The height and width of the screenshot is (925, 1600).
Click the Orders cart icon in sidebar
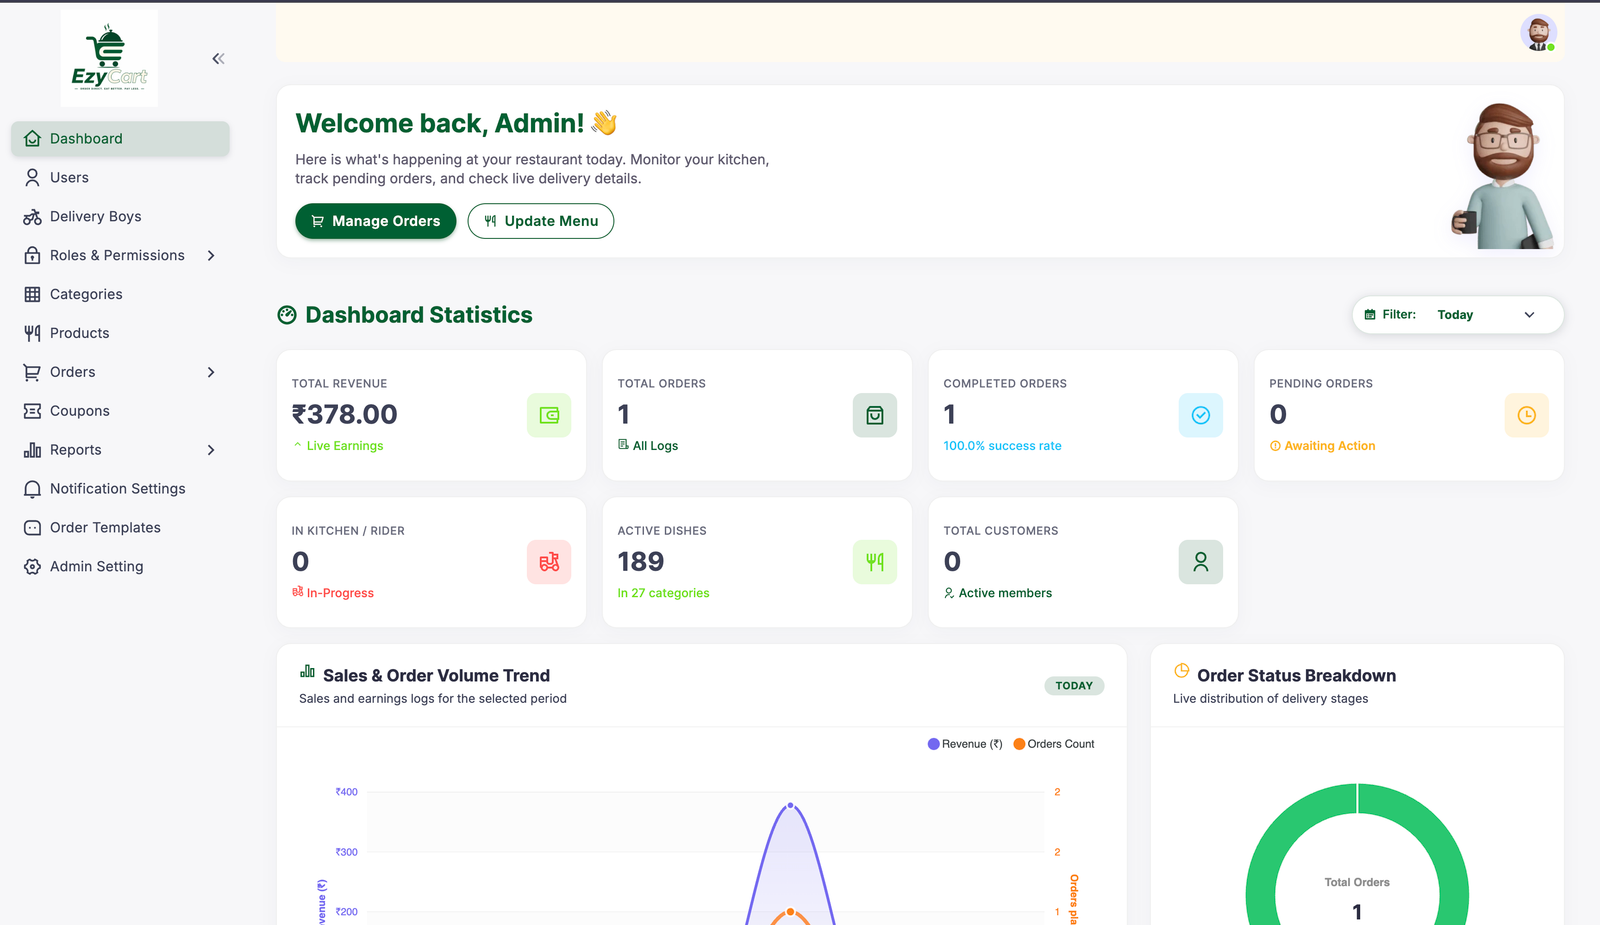[x=32, y=372]
